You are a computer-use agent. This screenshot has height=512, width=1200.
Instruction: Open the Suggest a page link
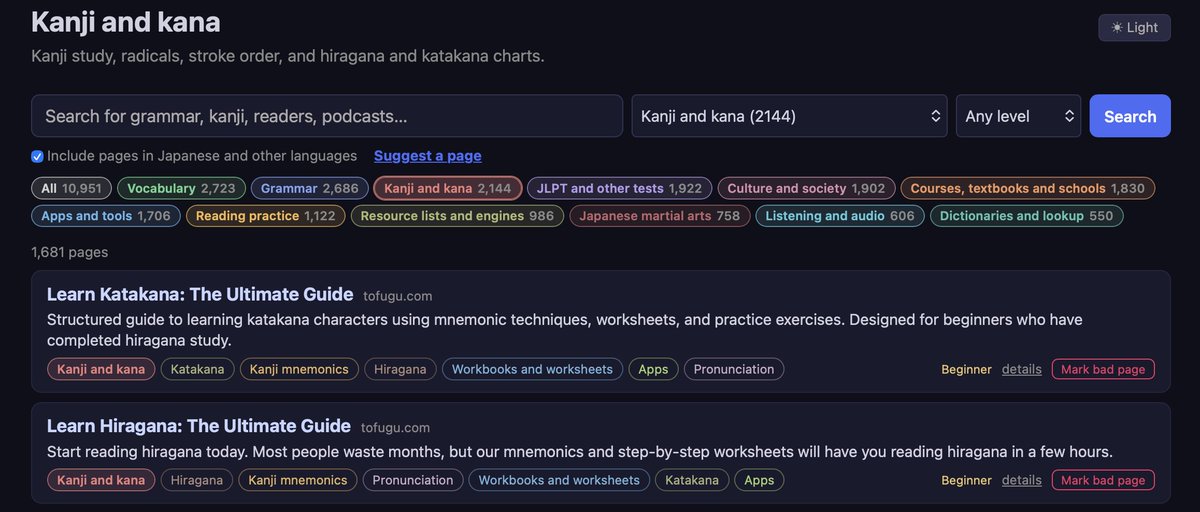[428, 156]
